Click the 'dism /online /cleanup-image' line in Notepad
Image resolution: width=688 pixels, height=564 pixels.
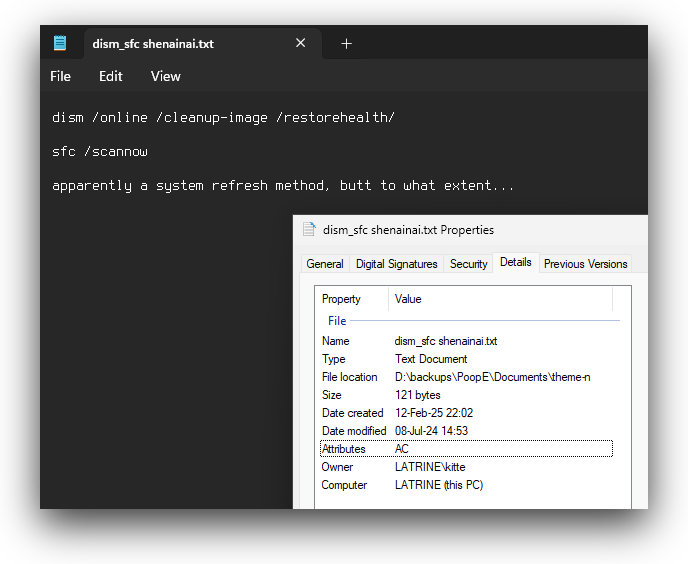[223, 118]
